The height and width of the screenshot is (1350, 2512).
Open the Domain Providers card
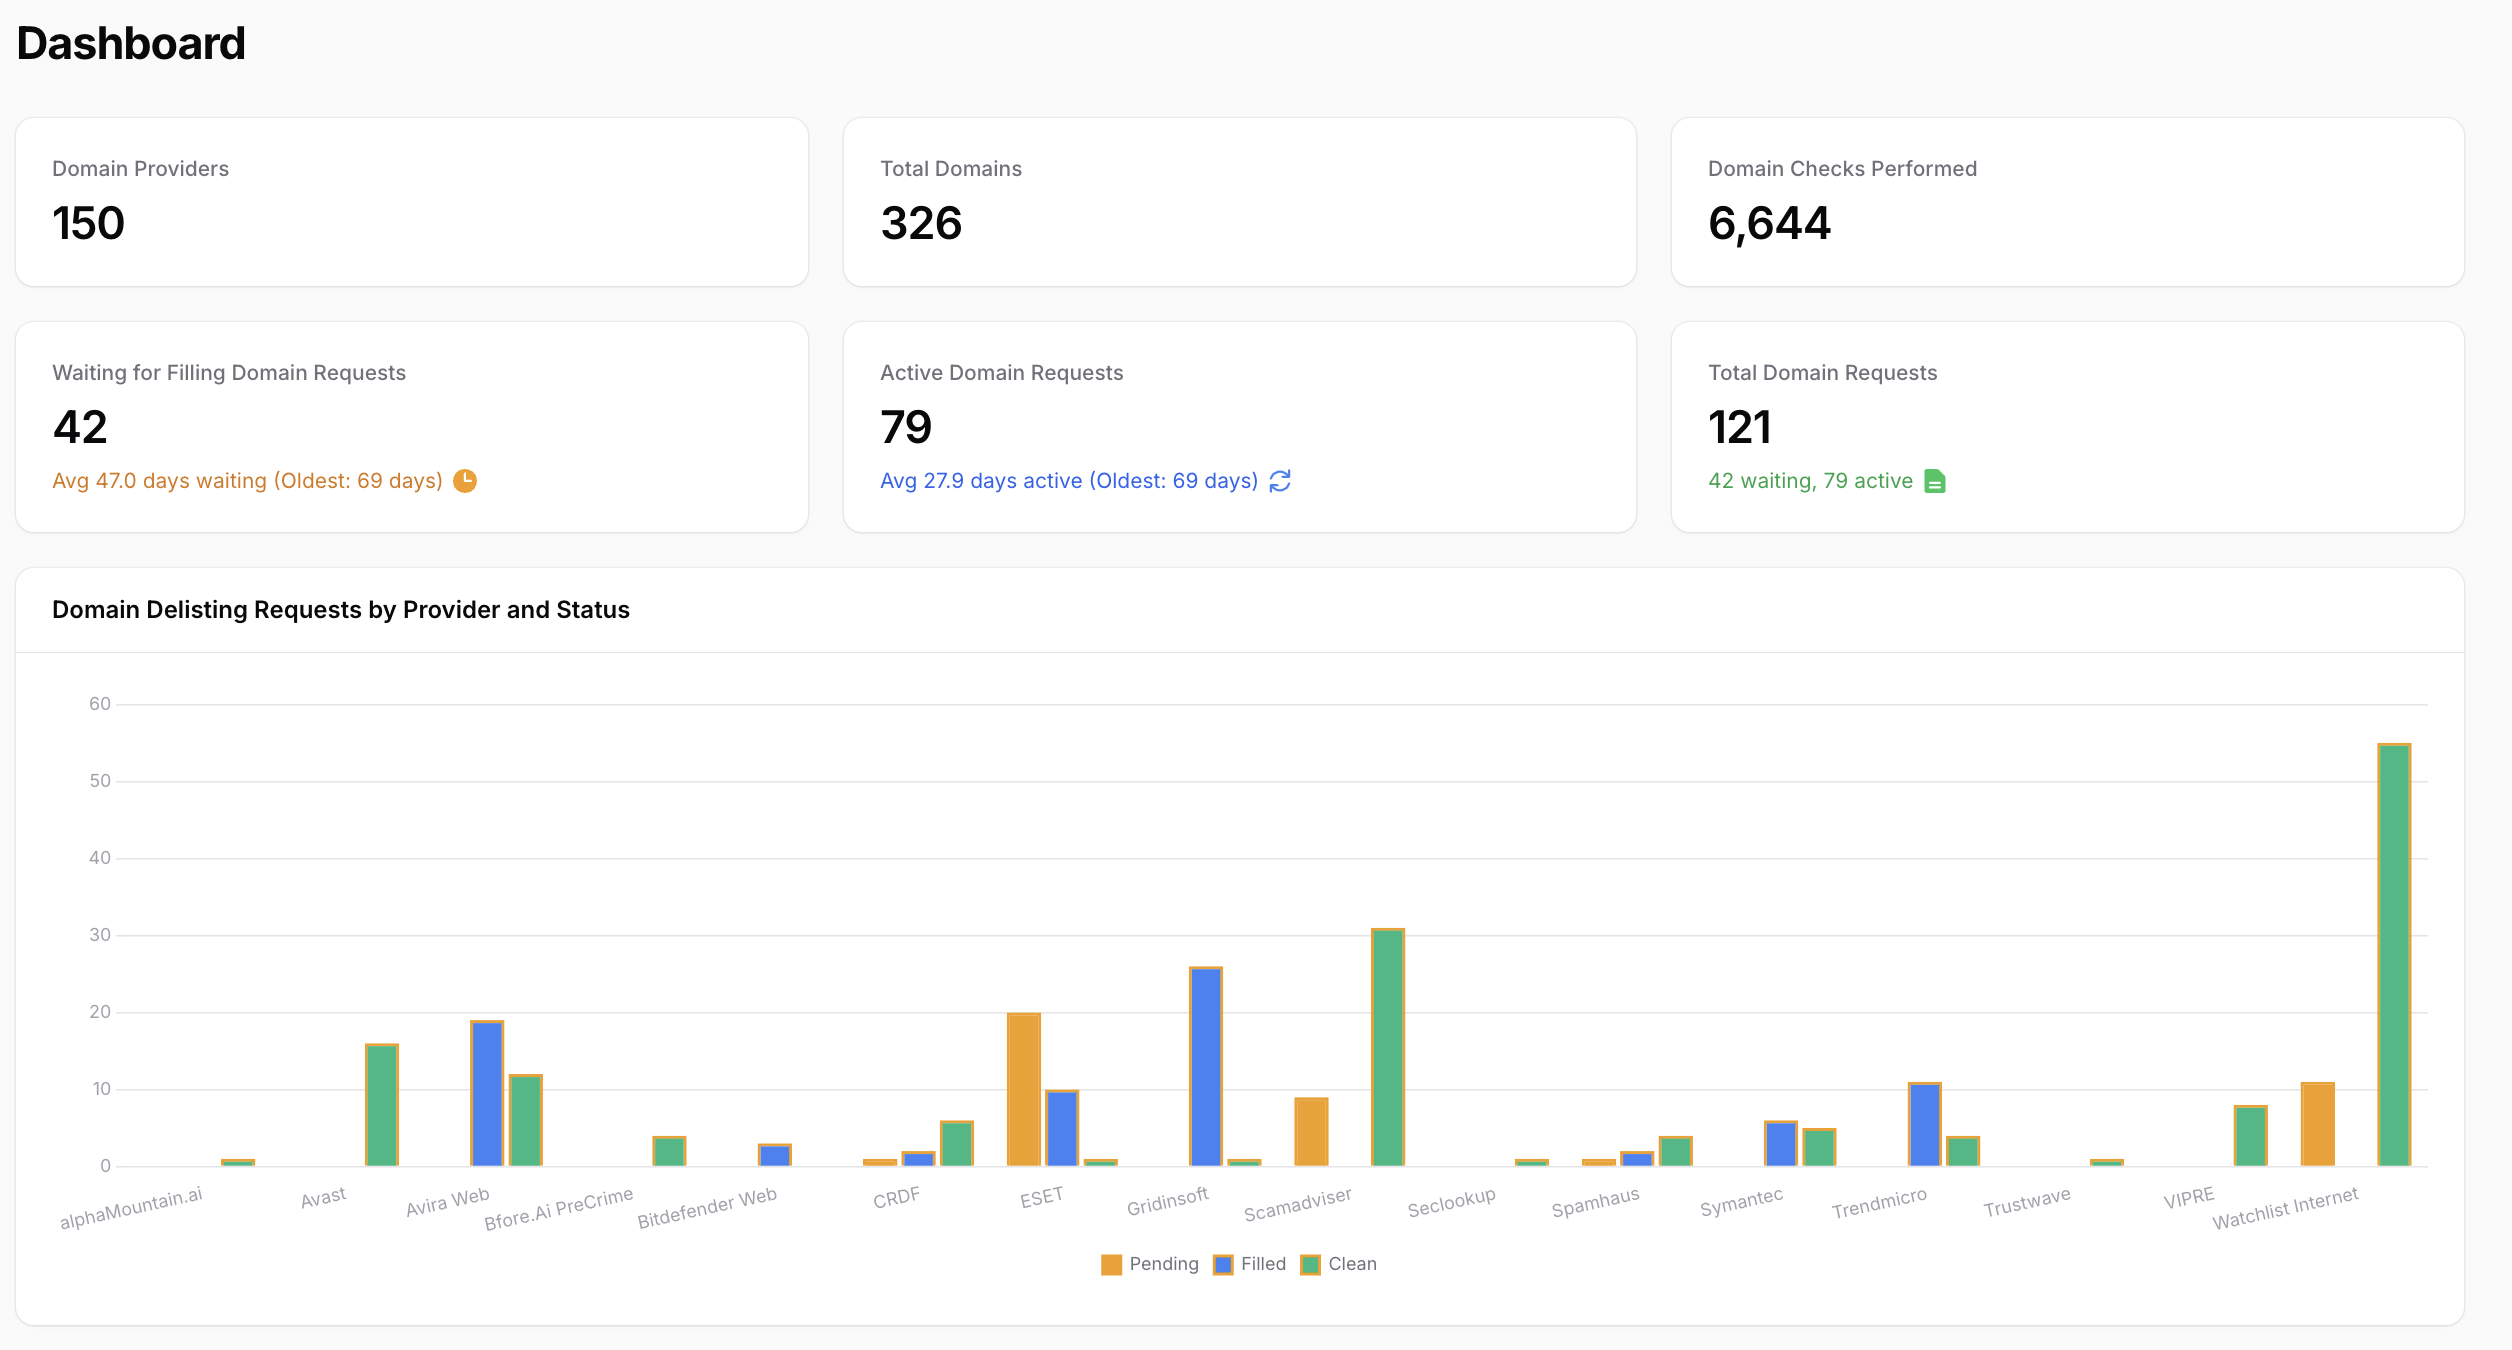pyautogui.click(x=412, y=202)
